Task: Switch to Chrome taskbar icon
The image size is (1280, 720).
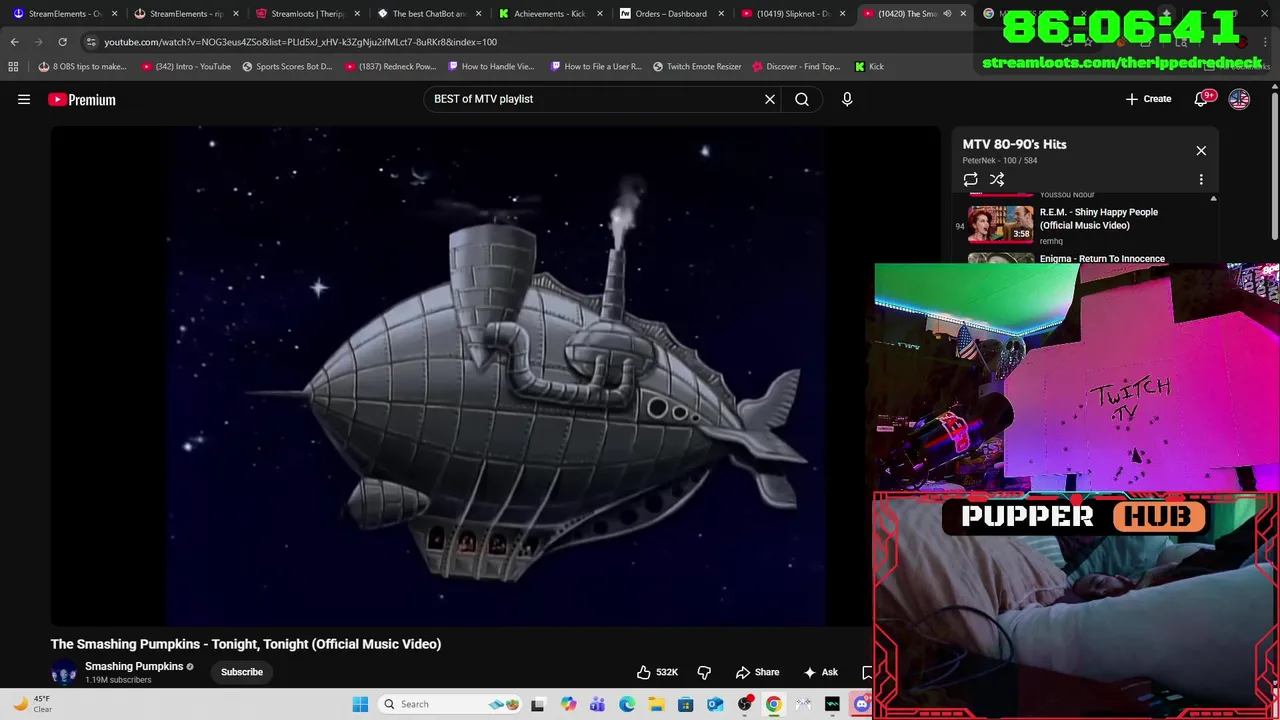Action: click(x=773, y=704)
